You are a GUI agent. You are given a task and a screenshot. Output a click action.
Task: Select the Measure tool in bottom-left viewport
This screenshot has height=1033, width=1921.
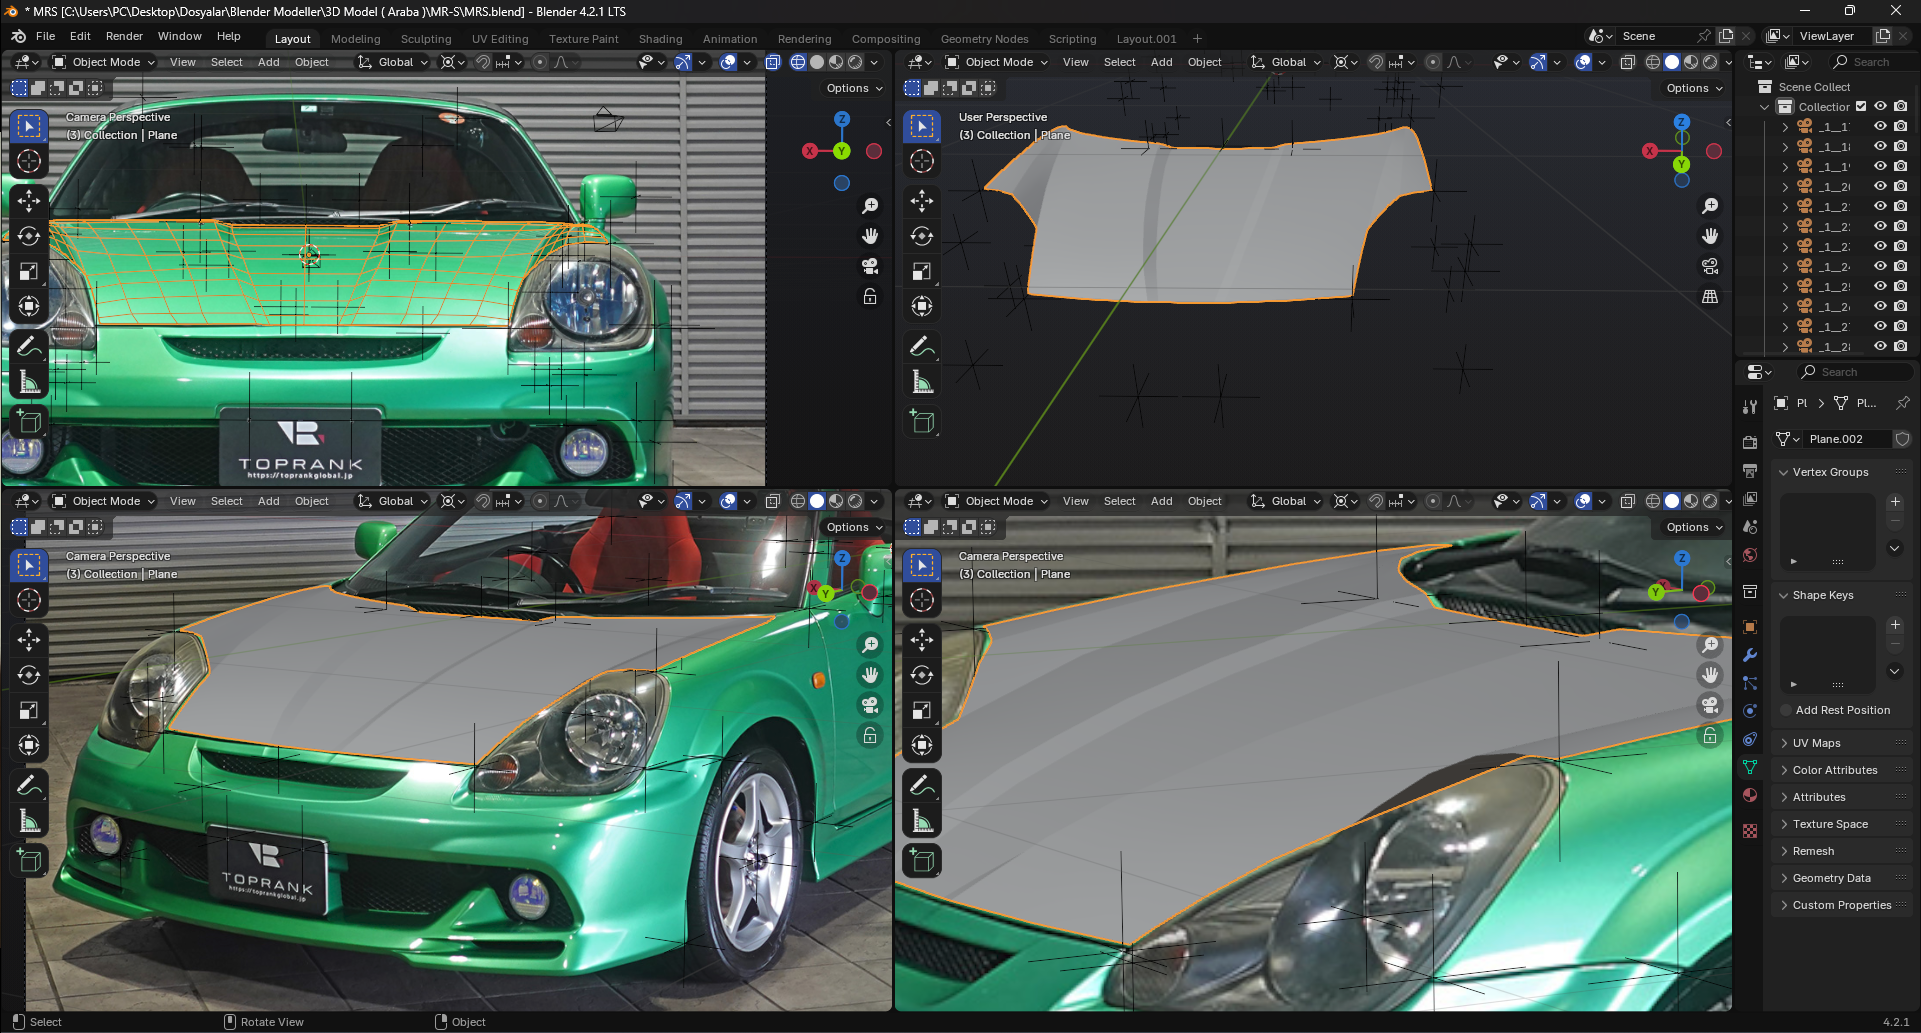coord(29,822)
